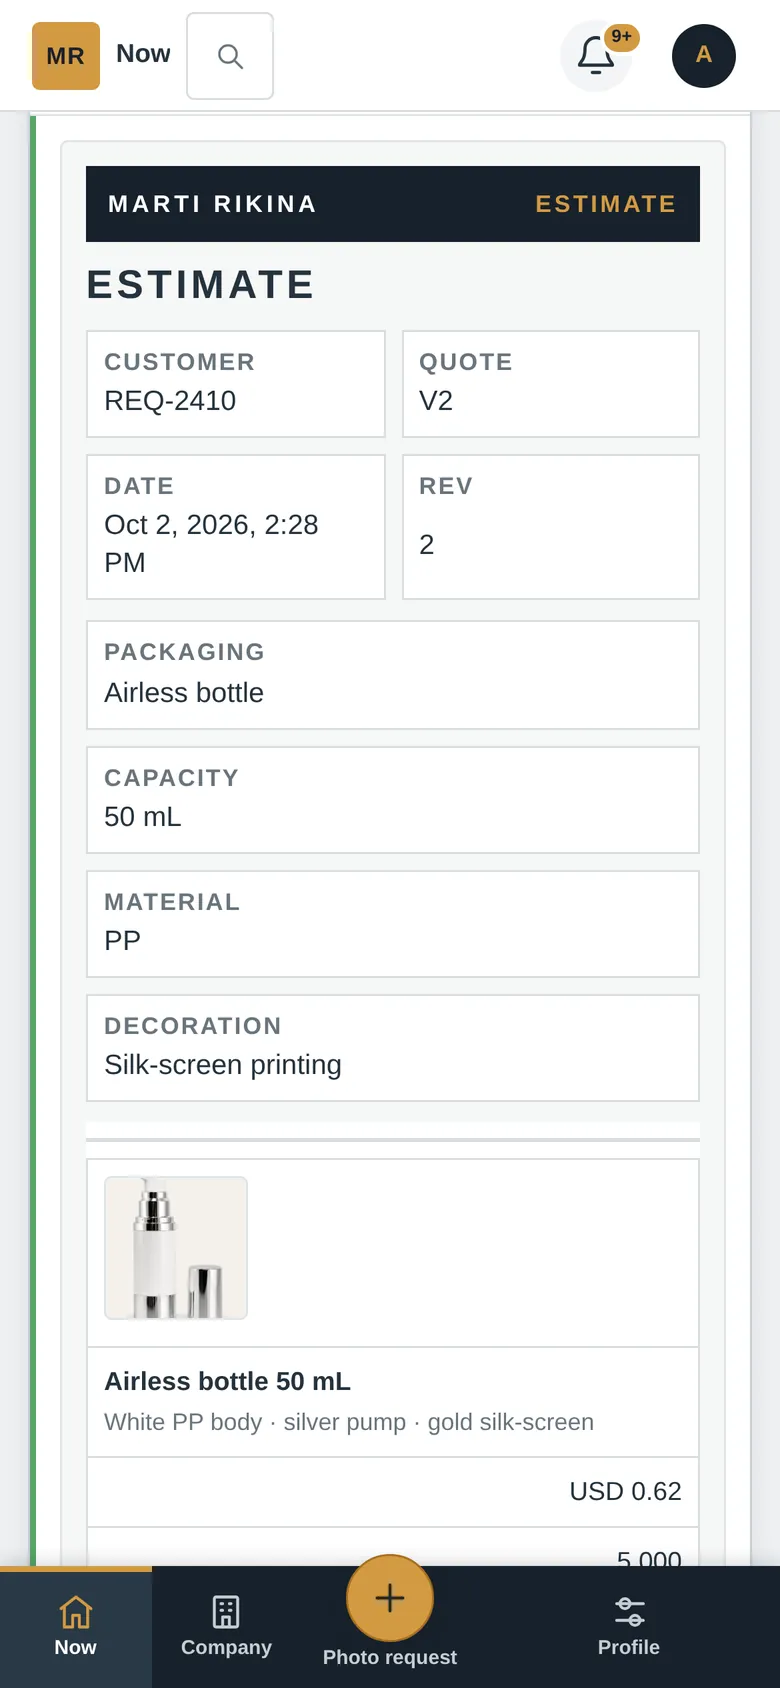This screenshot has height=1688, width=780.
Task: Click the Airless bottle 50 mL item title
Action: pyautogui.click(x=228, y=1382)
